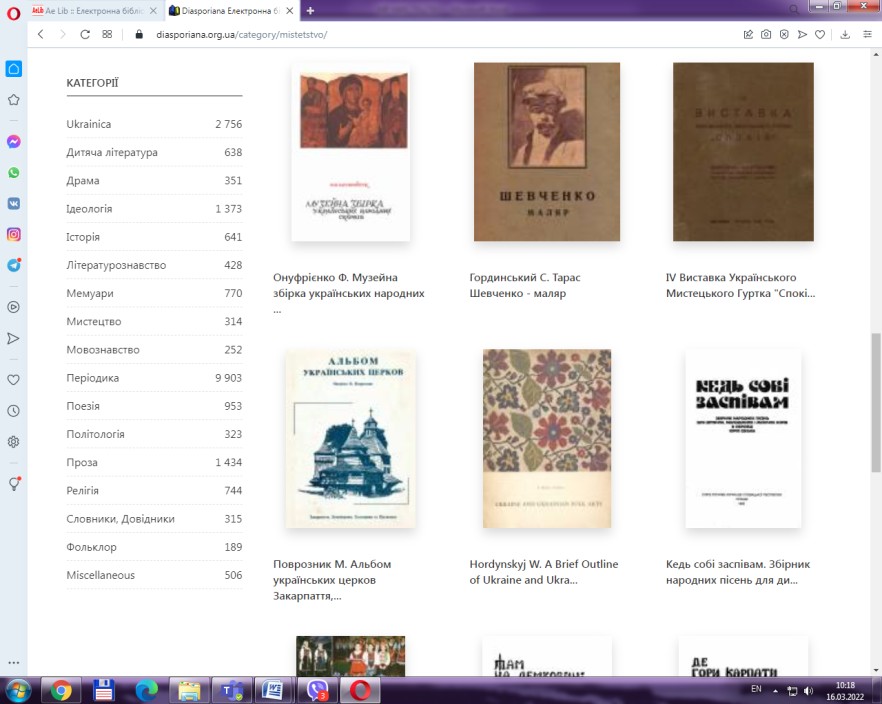Open bookmarks star in sidebar

coord(14,100)
